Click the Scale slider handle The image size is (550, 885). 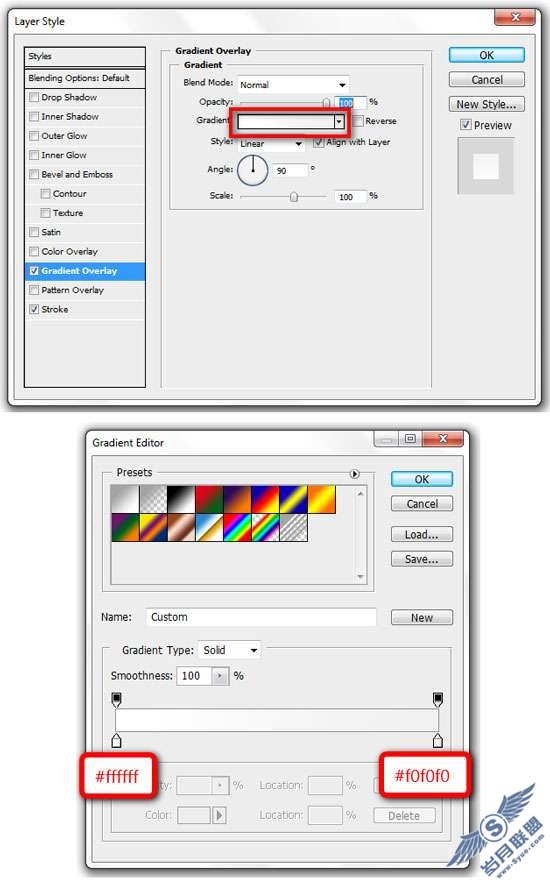(294, 196)
